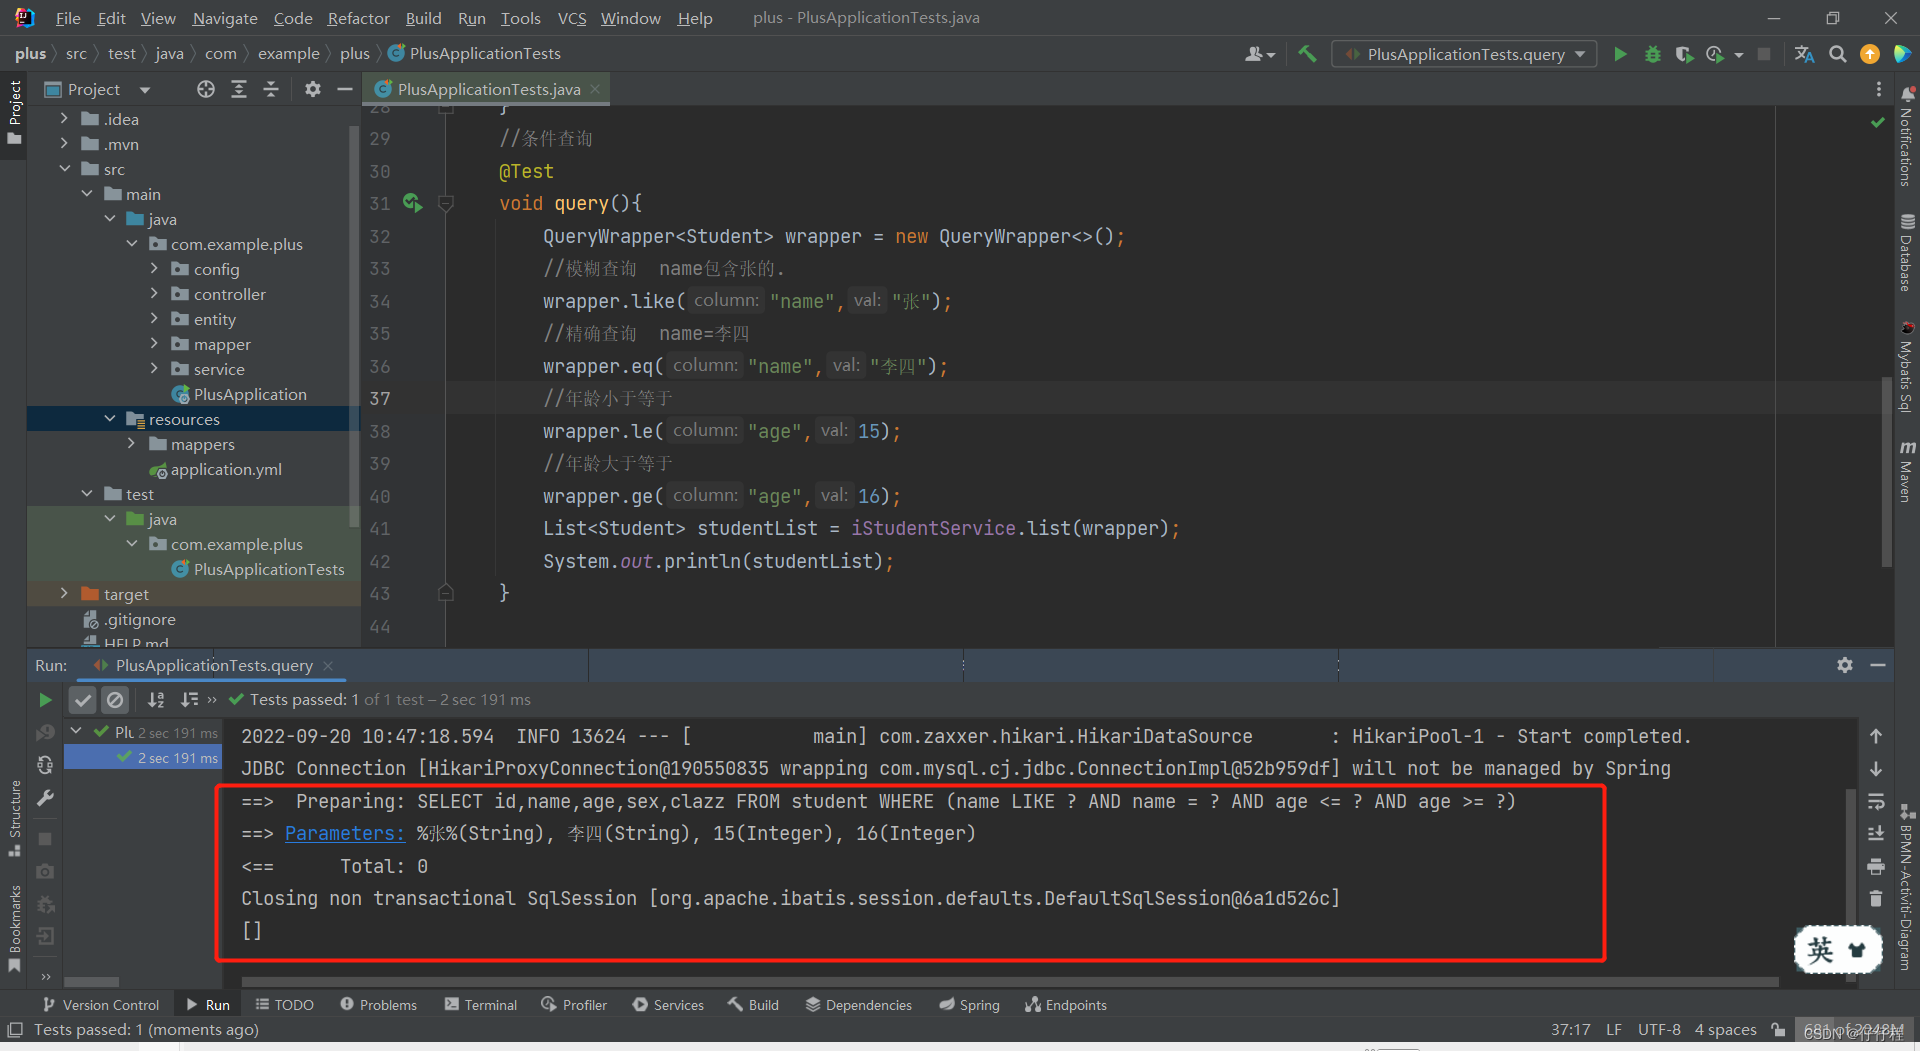The height and width of the screenshot is (1051, 1920).
Task: Open the Dependencies tool window
Action: pyautogui.click(x=859, y=1005)
